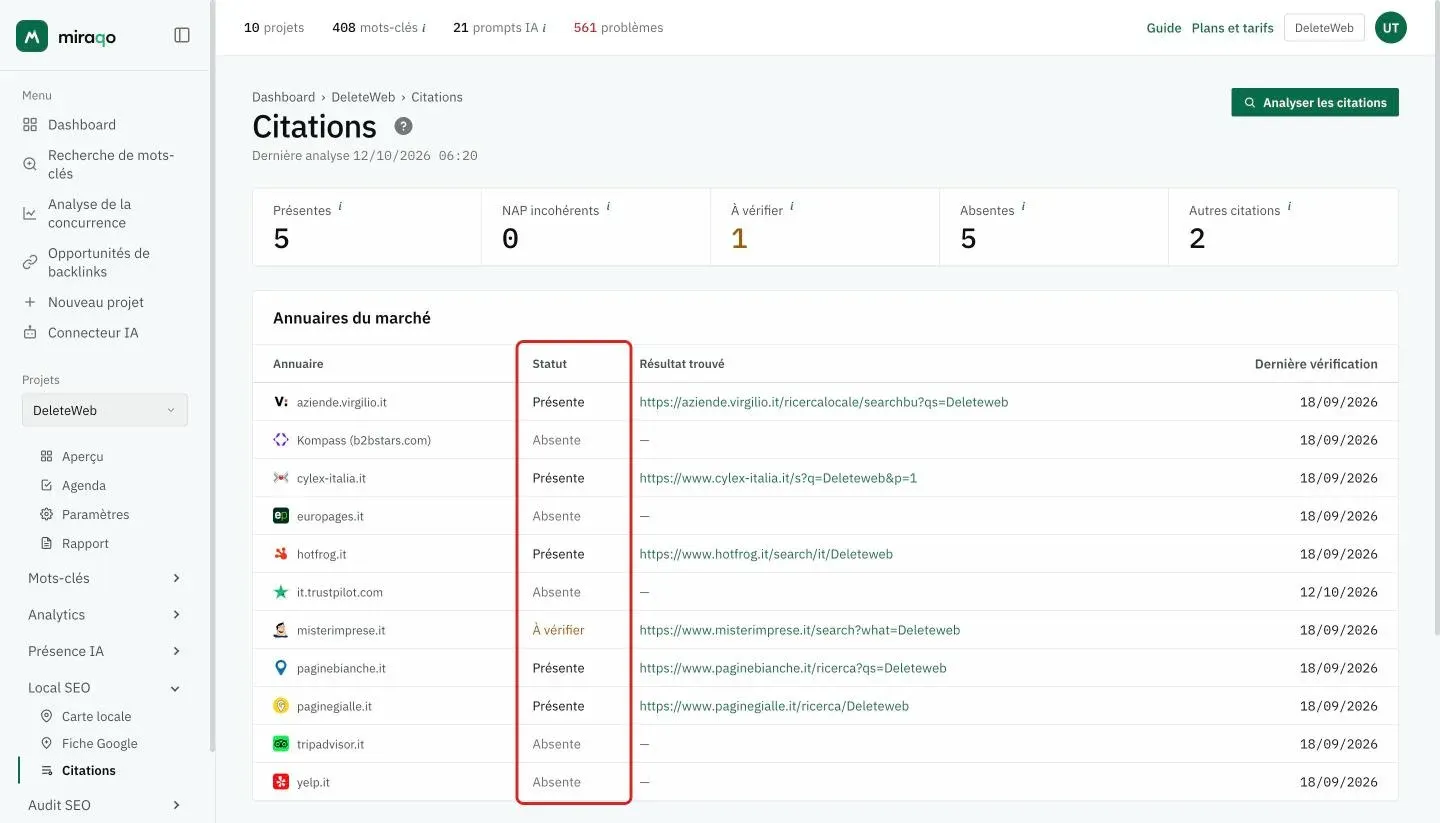Click the miraqo logo icon
Image resolution: width=1440 pixels, height=823 pixels.
32,36
